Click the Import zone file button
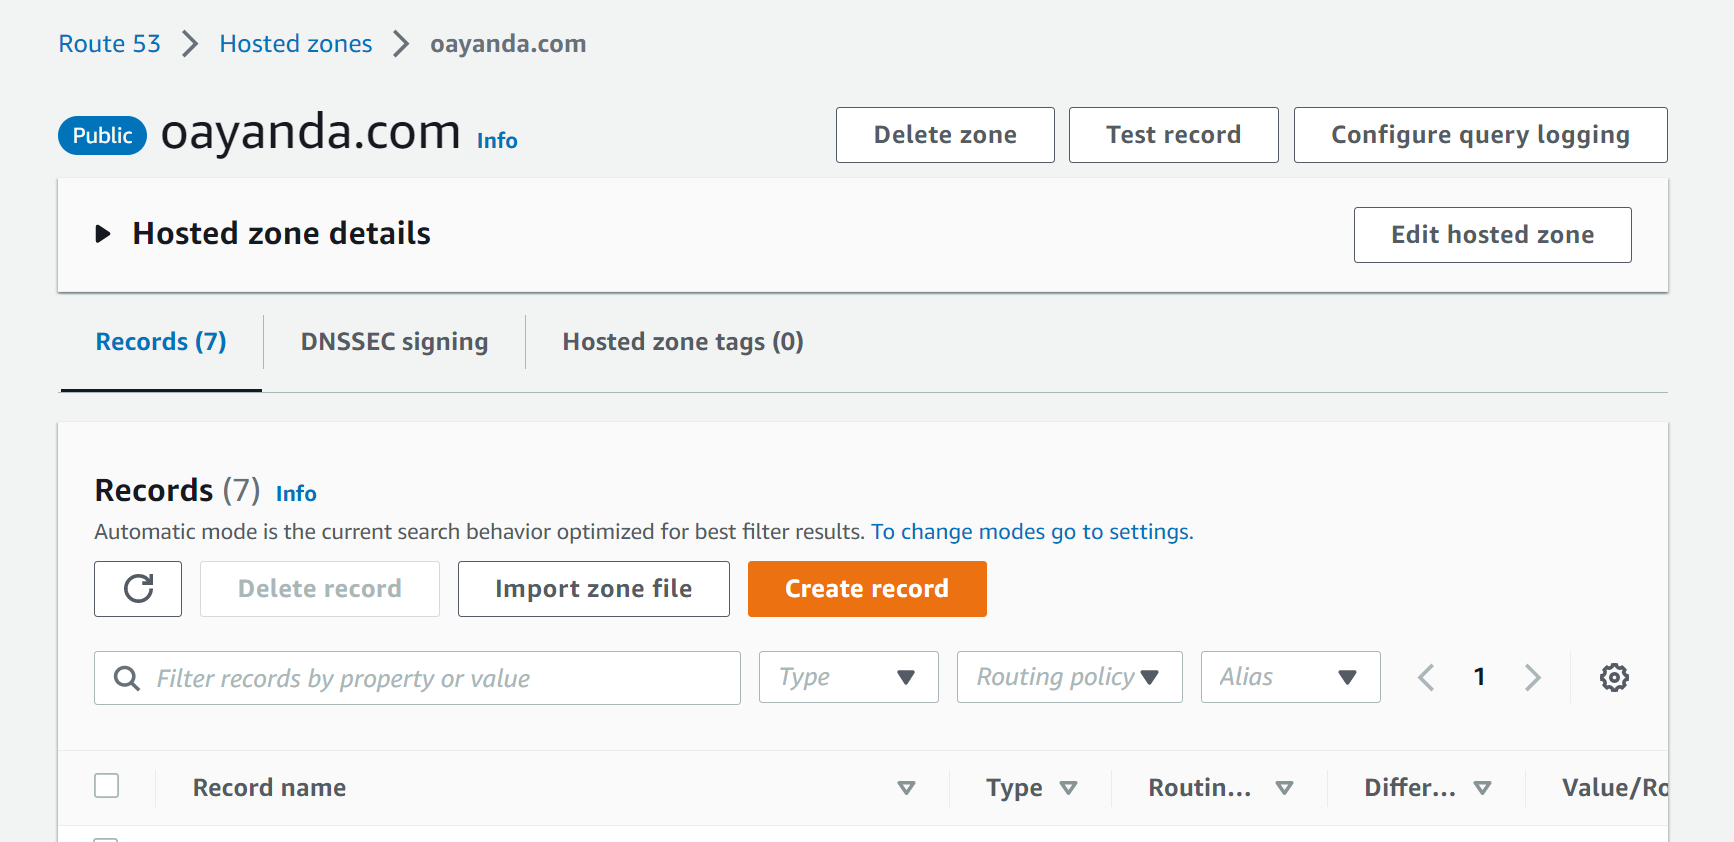This screenshot has height=842, width=1734. 593,589
